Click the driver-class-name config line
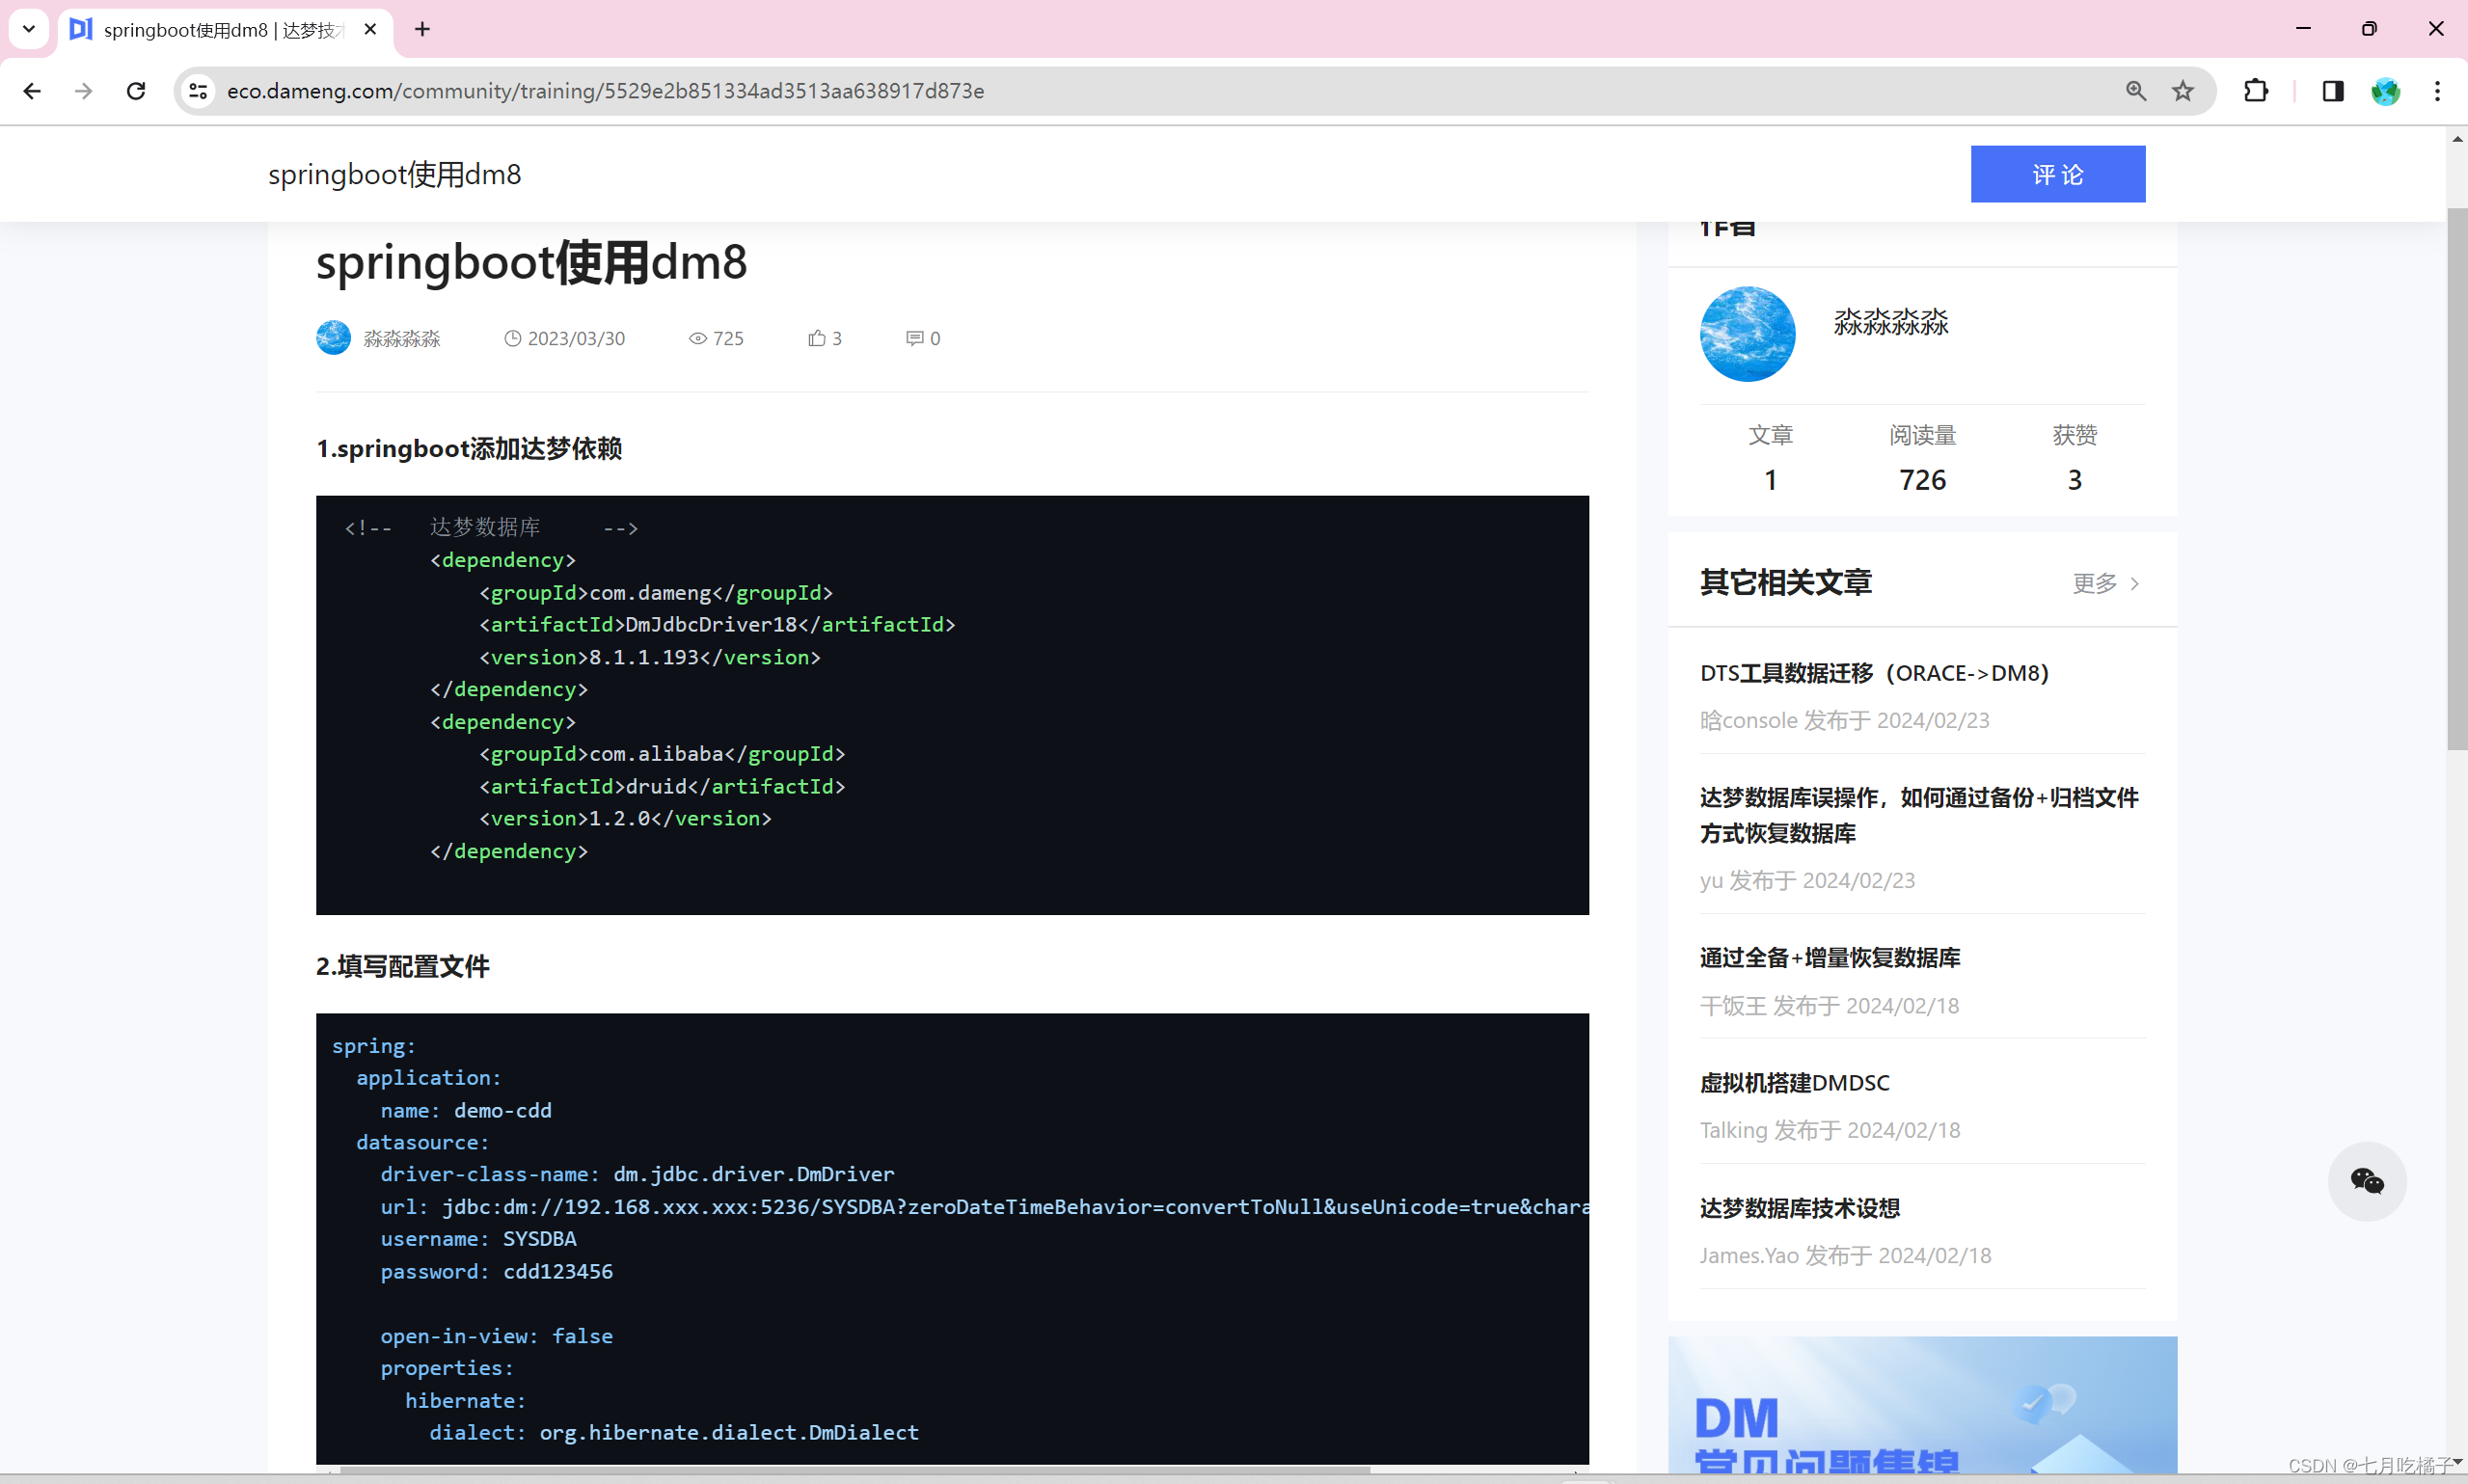The image size is (2468, 1484). tap(637, 1175)
